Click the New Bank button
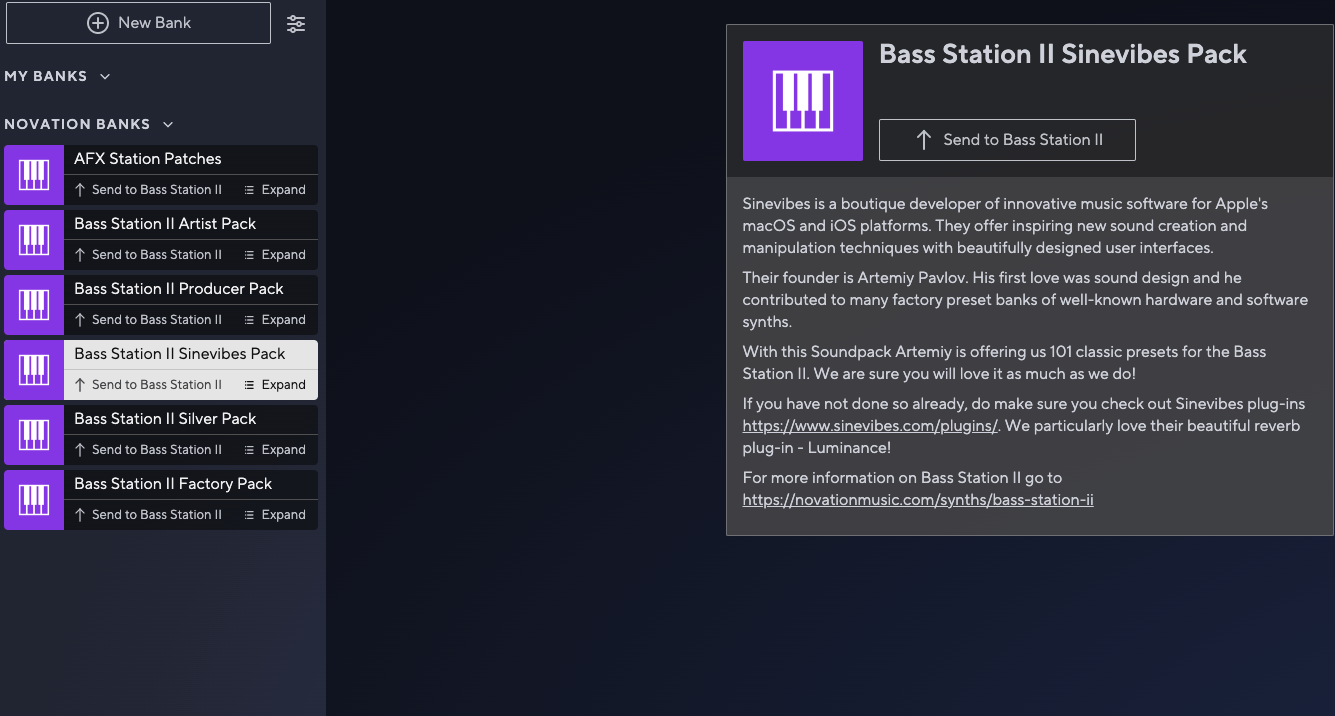This screenshot has height=716, width=1335. (138, 23)
